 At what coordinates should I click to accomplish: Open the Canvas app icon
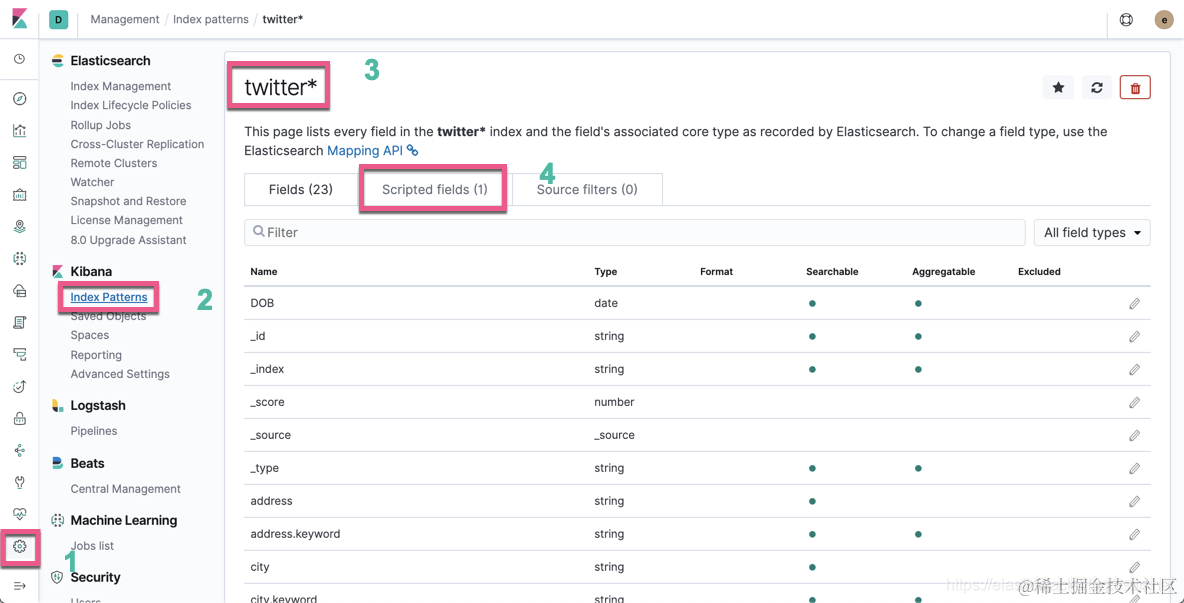click(20, 195)
